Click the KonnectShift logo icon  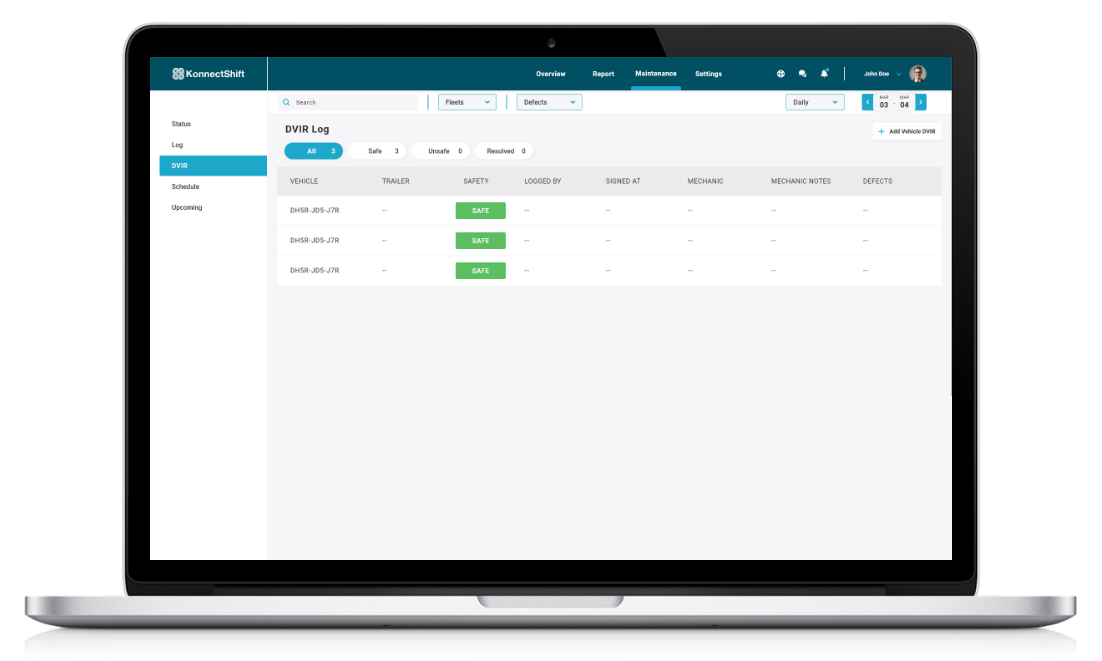(x=178, y=74)
